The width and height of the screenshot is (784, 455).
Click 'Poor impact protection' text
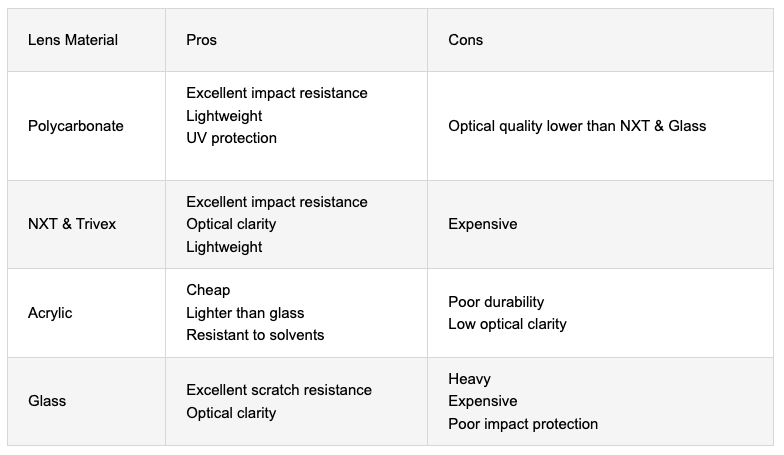[523, 424]
